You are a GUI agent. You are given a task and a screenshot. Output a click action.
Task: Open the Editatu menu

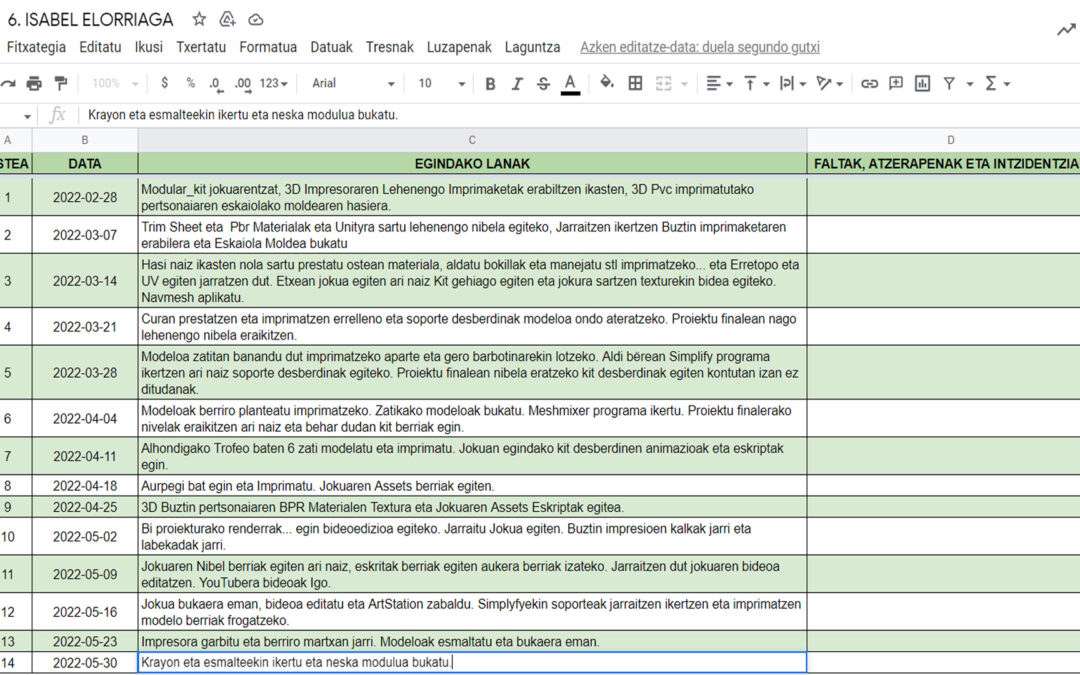[100, 47]
